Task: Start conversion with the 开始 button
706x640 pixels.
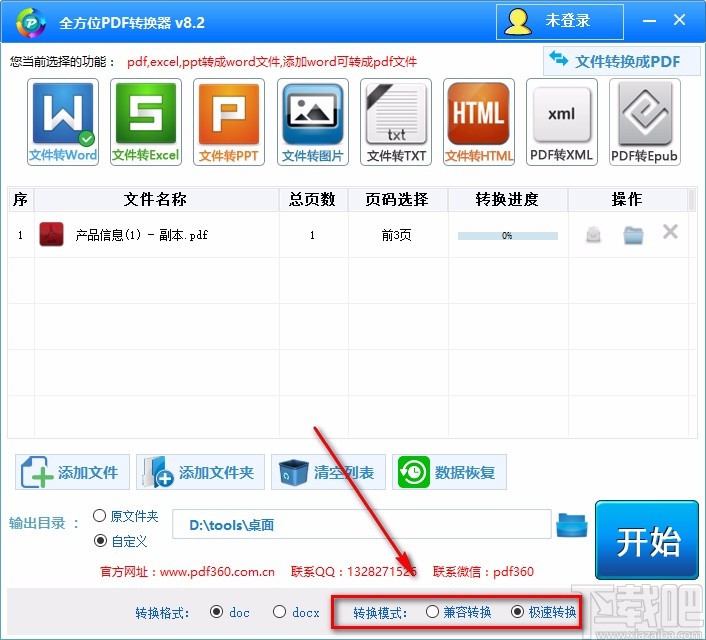Action: (x=647, y=540)
